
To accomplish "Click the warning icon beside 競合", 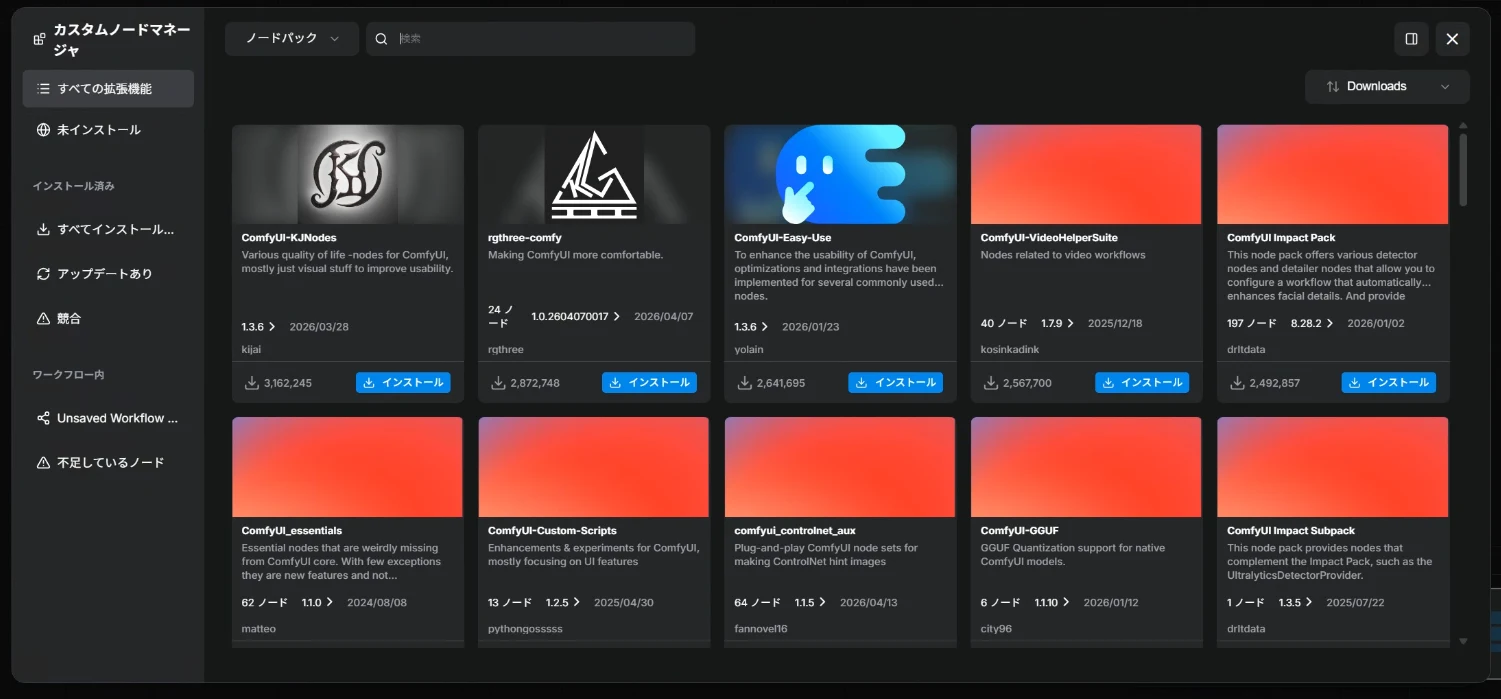I will pyautogui.click(x=43, y=318).
